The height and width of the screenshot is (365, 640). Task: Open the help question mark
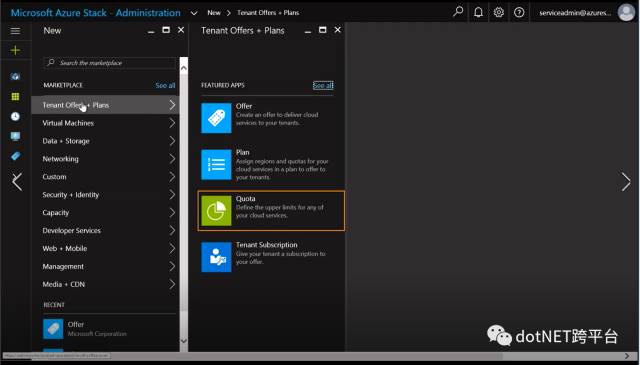(x=519, y=12)
